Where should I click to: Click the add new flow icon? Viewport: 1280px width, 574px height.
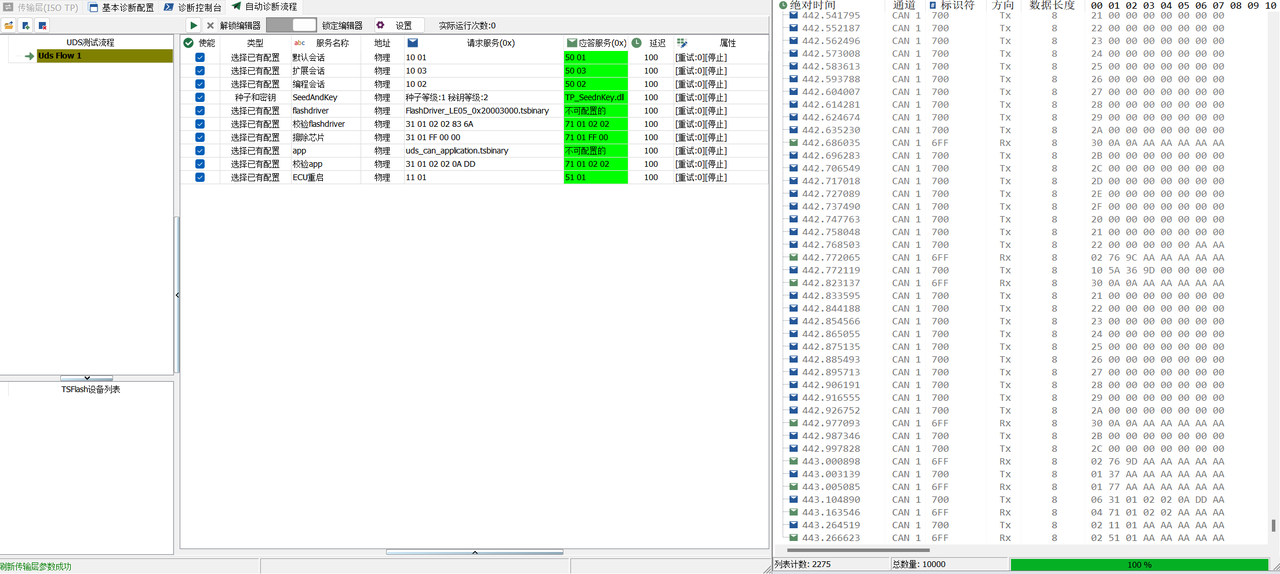(x=26, y=25)
